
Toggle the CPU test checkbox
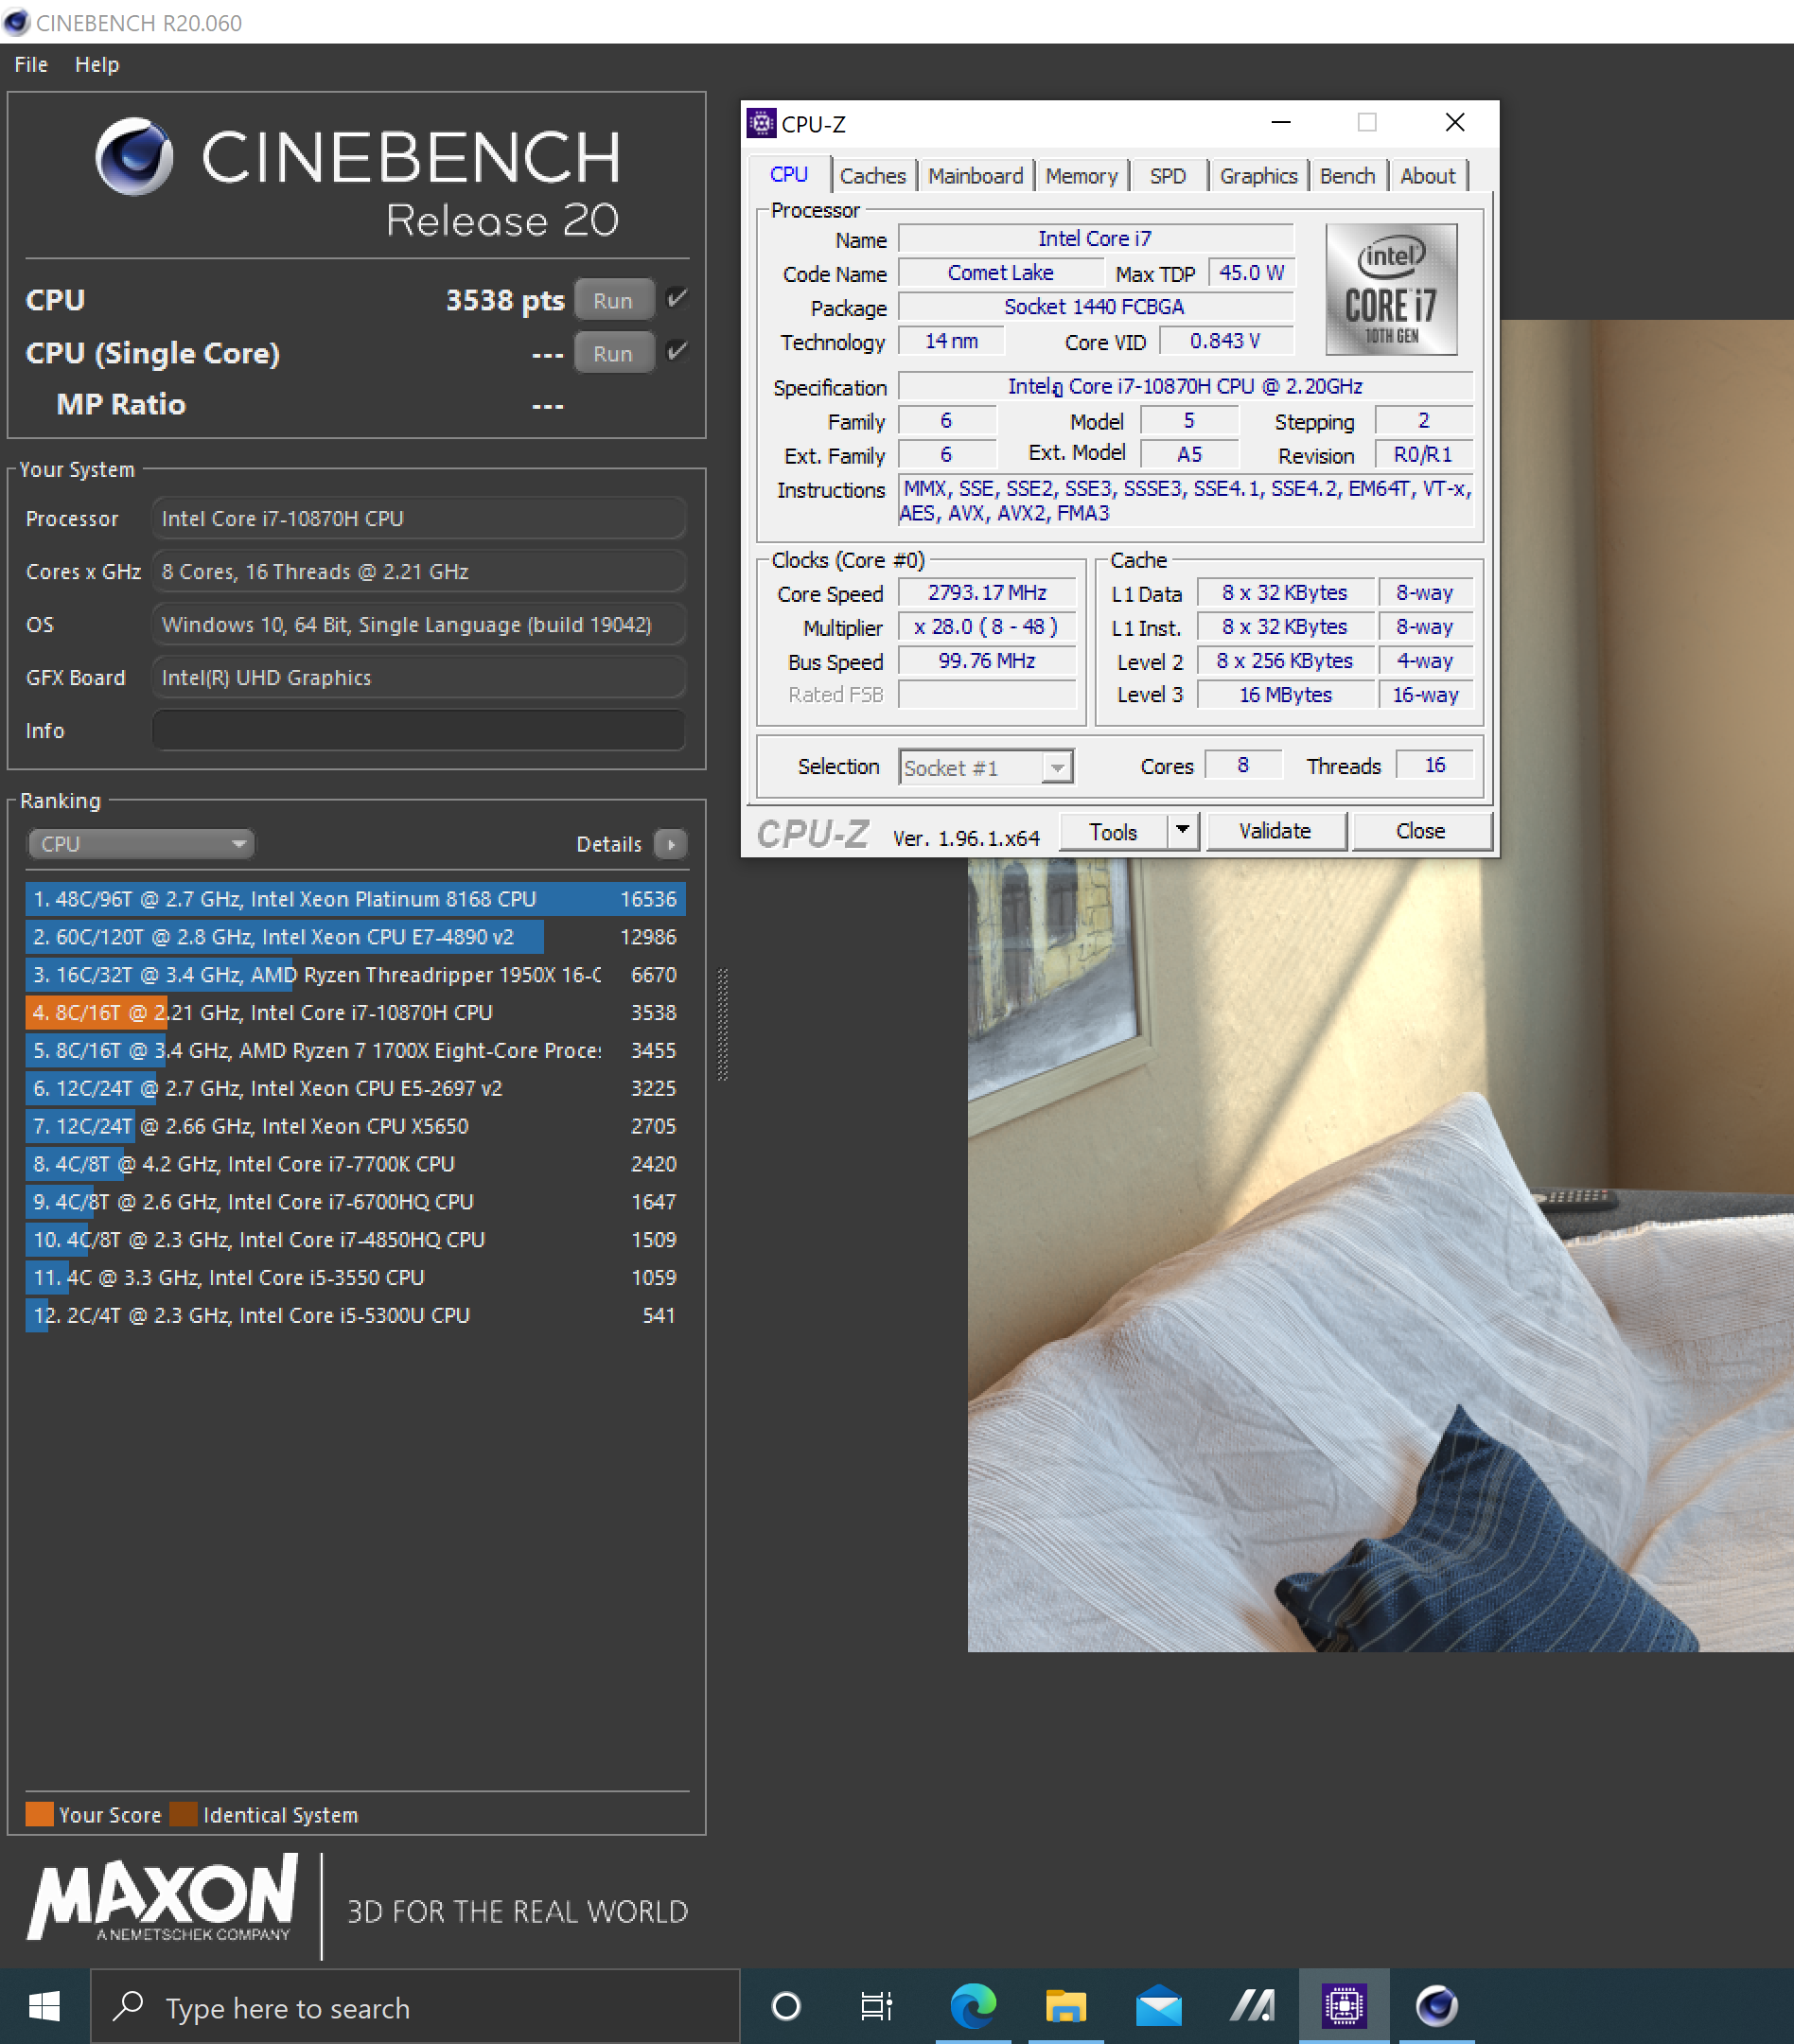[x=677, y=298]
